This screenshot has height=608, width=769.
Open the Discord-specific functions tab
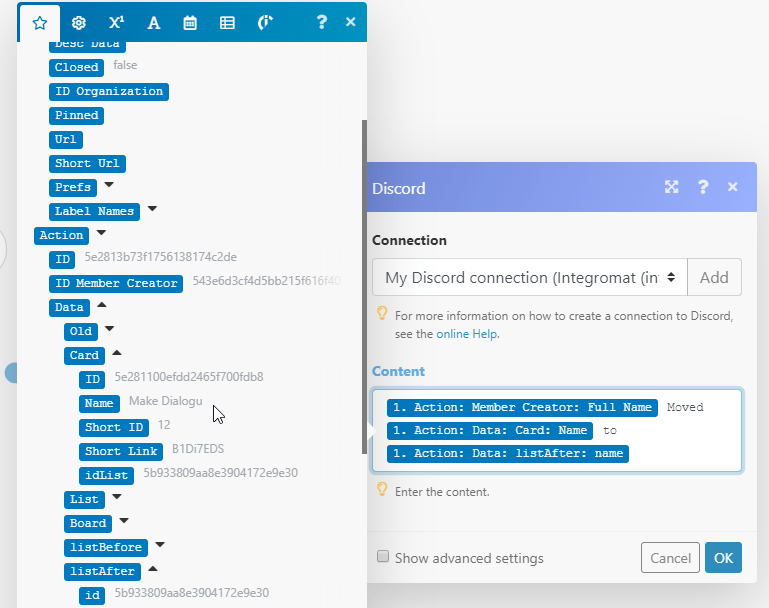(265, 23)
